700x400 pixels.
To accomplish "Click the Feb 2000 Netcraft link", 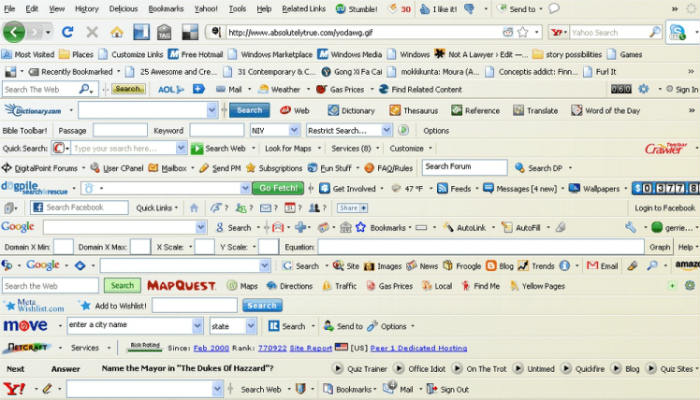I will (211, 348).
